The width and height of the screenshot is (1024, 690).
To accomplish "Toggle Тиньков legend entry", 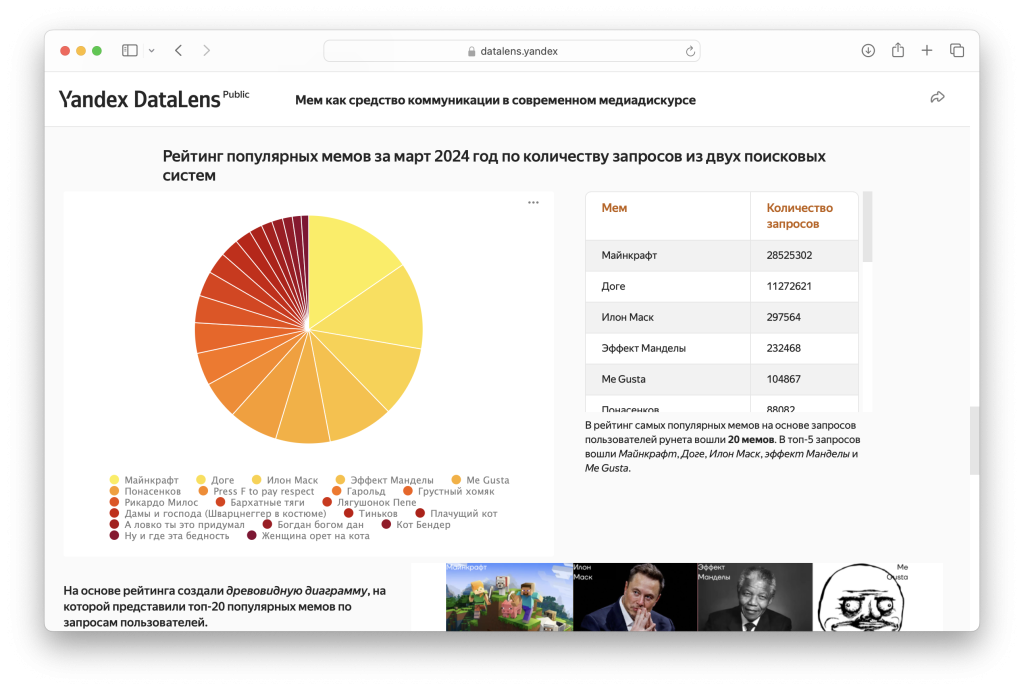I will [371, 513].
